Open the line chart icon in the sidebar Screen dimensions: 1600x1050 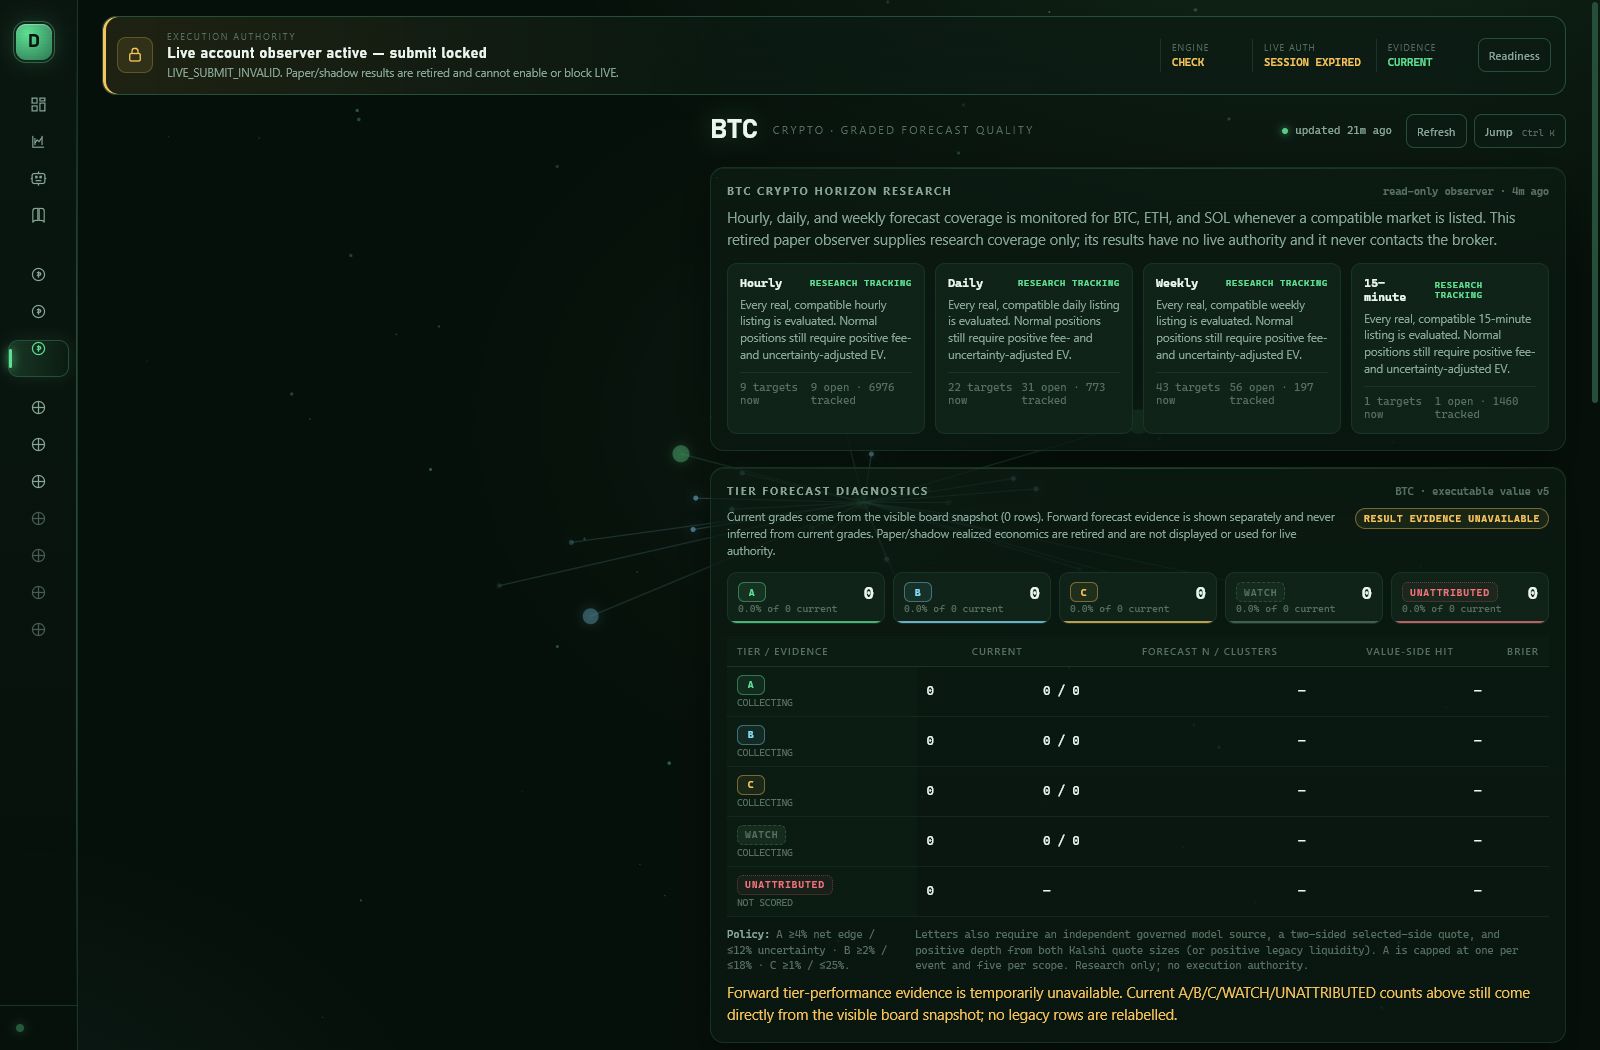(38, 141)
